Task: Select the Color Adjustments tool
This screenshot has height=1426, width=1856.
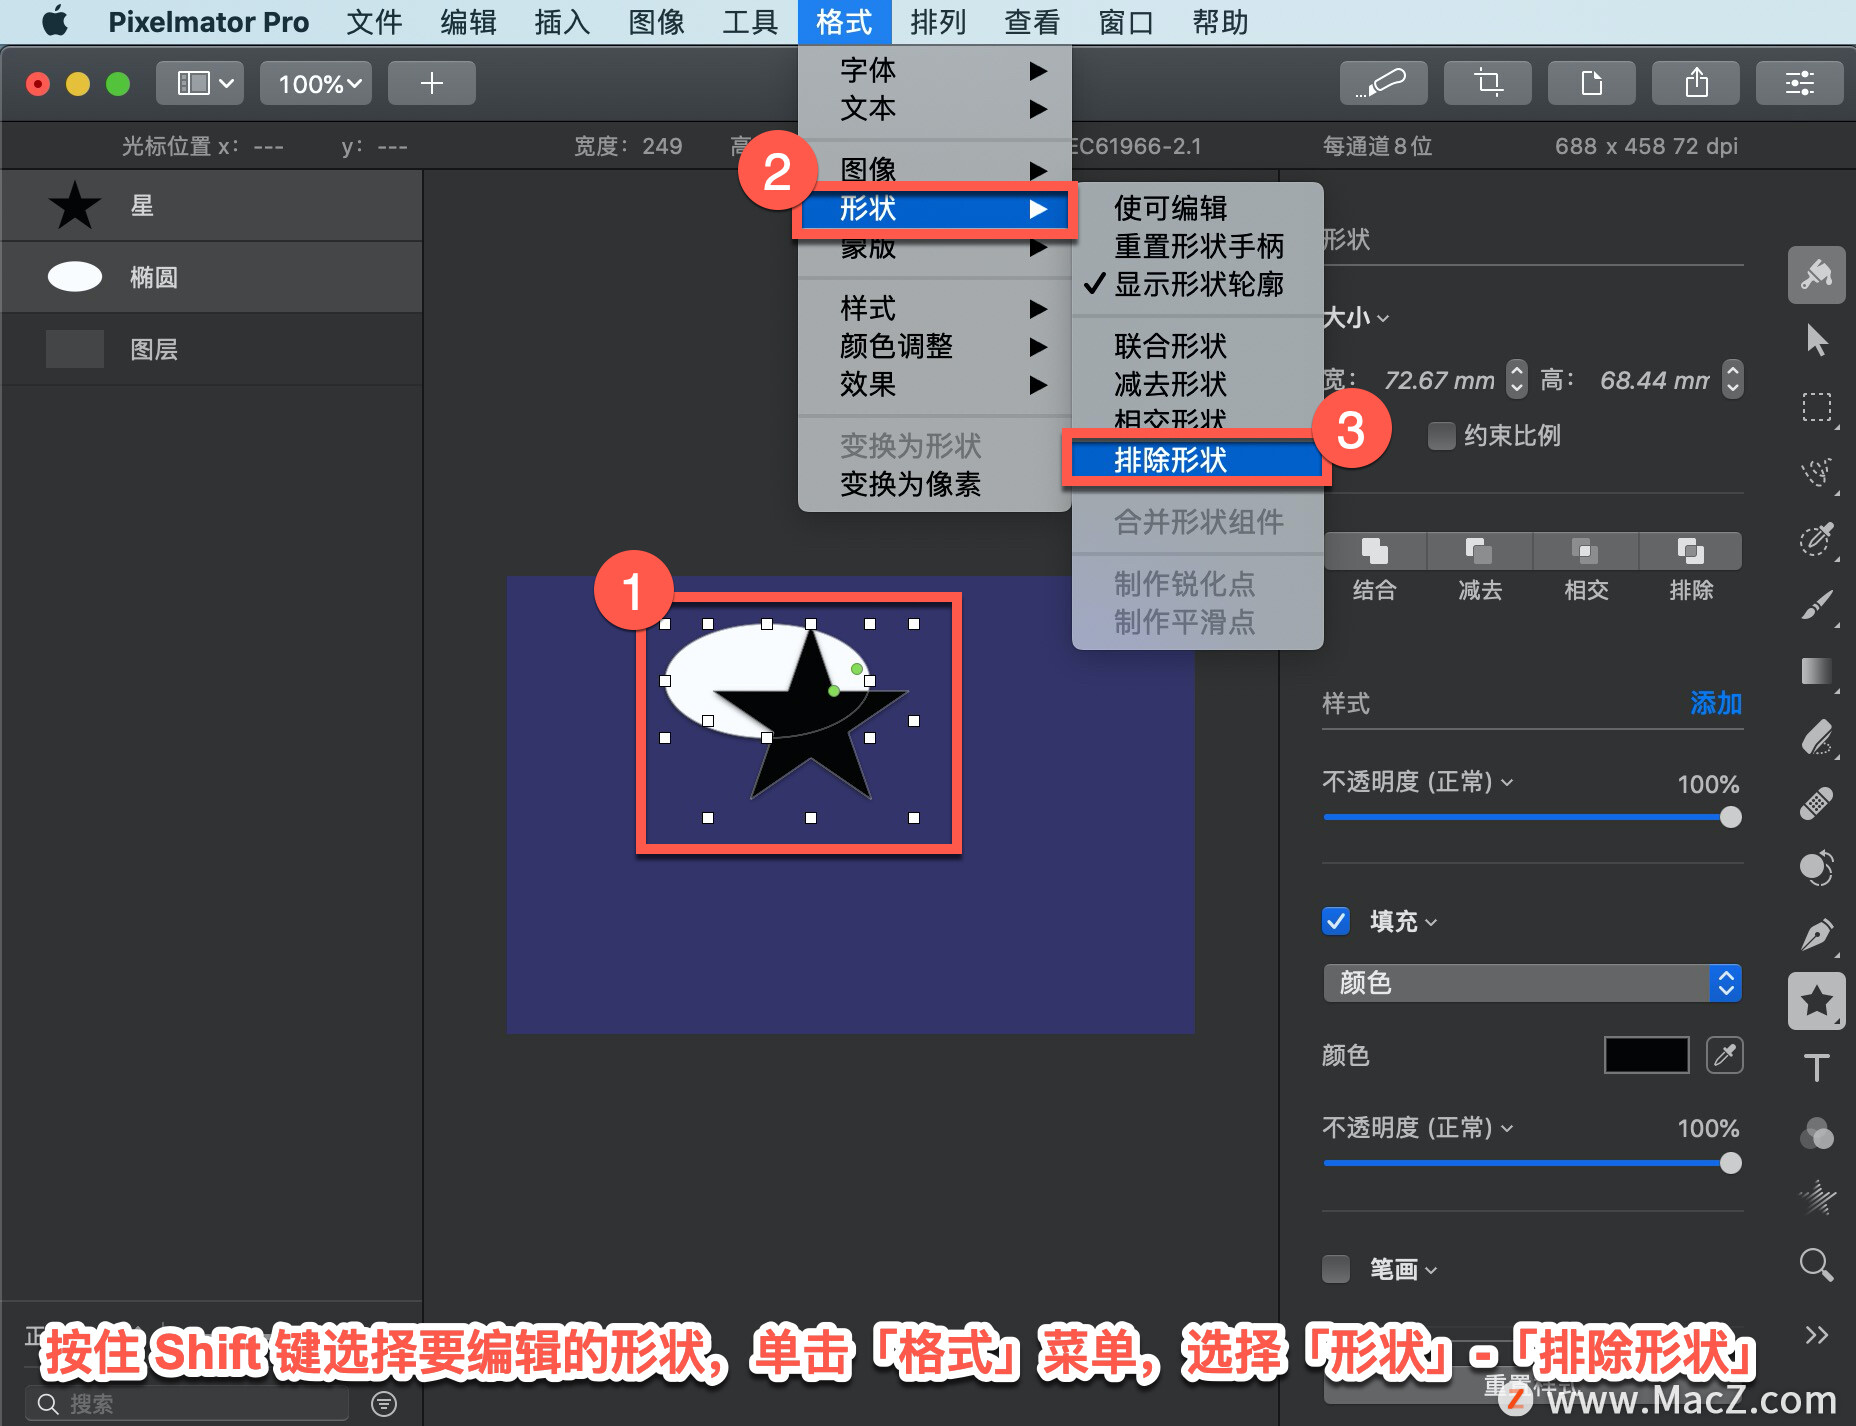Action: pyautogui.click(x=1816, y=1133)
